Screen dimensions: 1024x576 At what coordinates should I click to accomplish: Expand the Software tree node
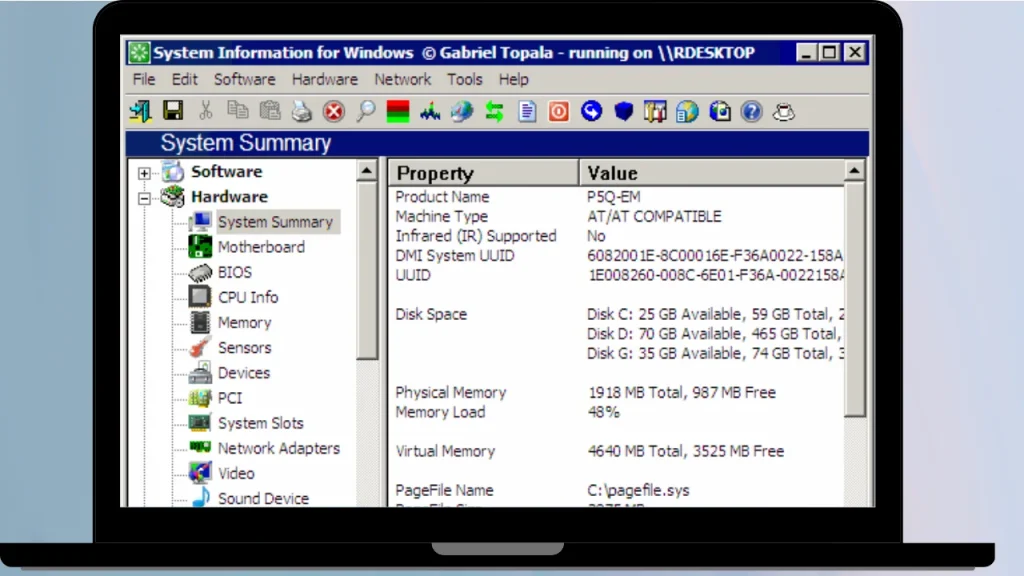[x=144, y=173]
